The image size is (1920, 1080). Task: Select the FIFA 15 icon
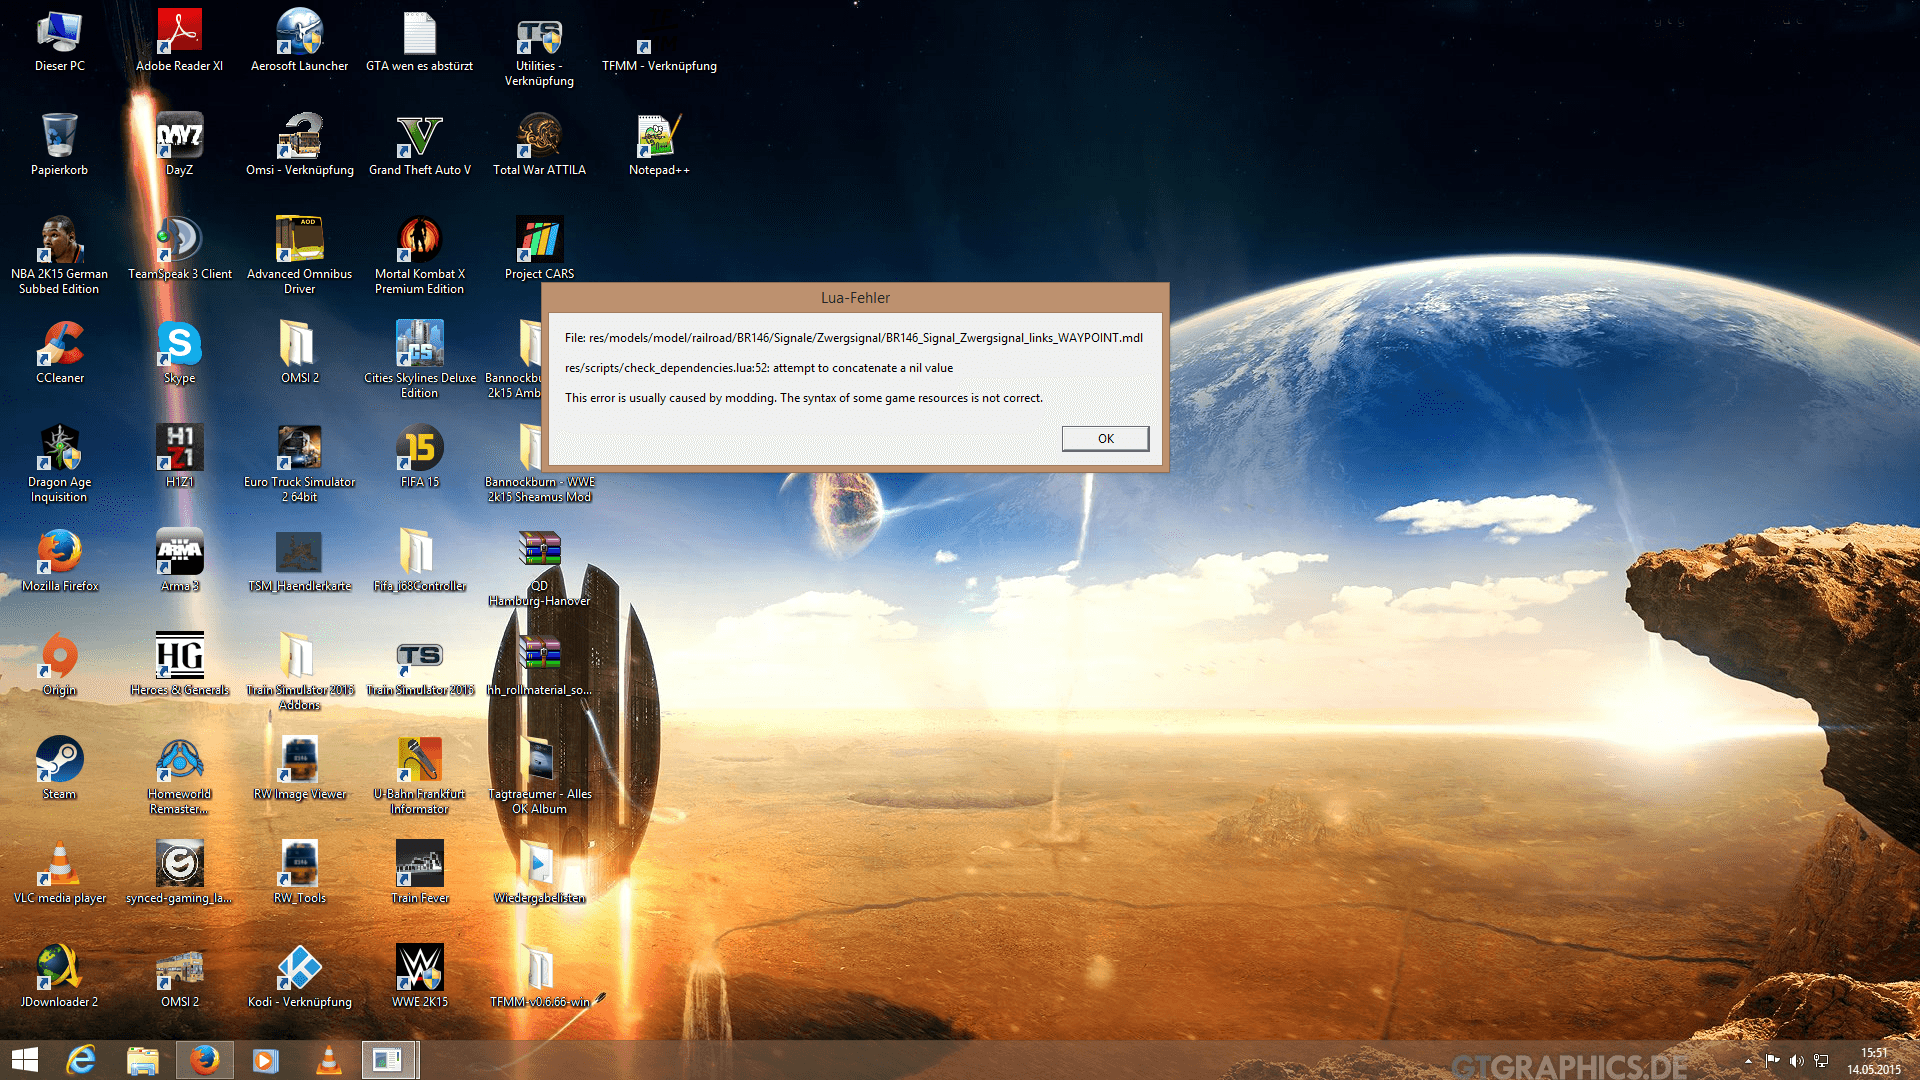[420, 458]
